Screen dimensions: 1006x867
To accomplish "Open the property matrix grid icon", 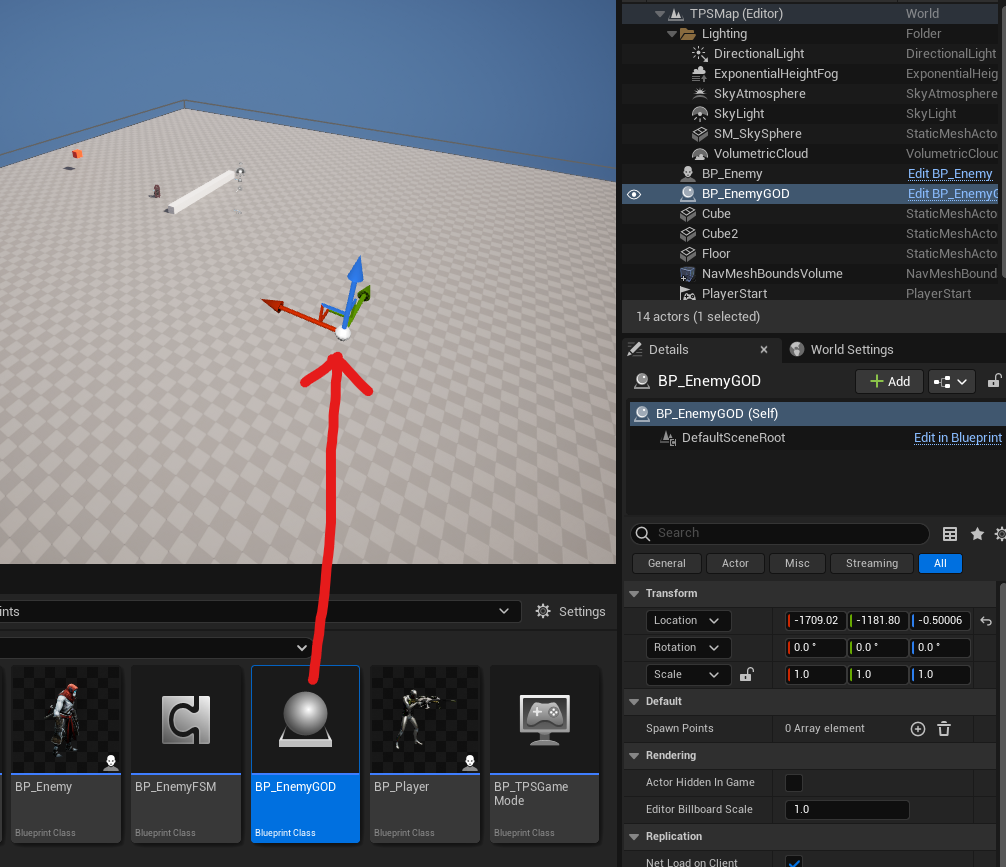I will tap(950, 533).
